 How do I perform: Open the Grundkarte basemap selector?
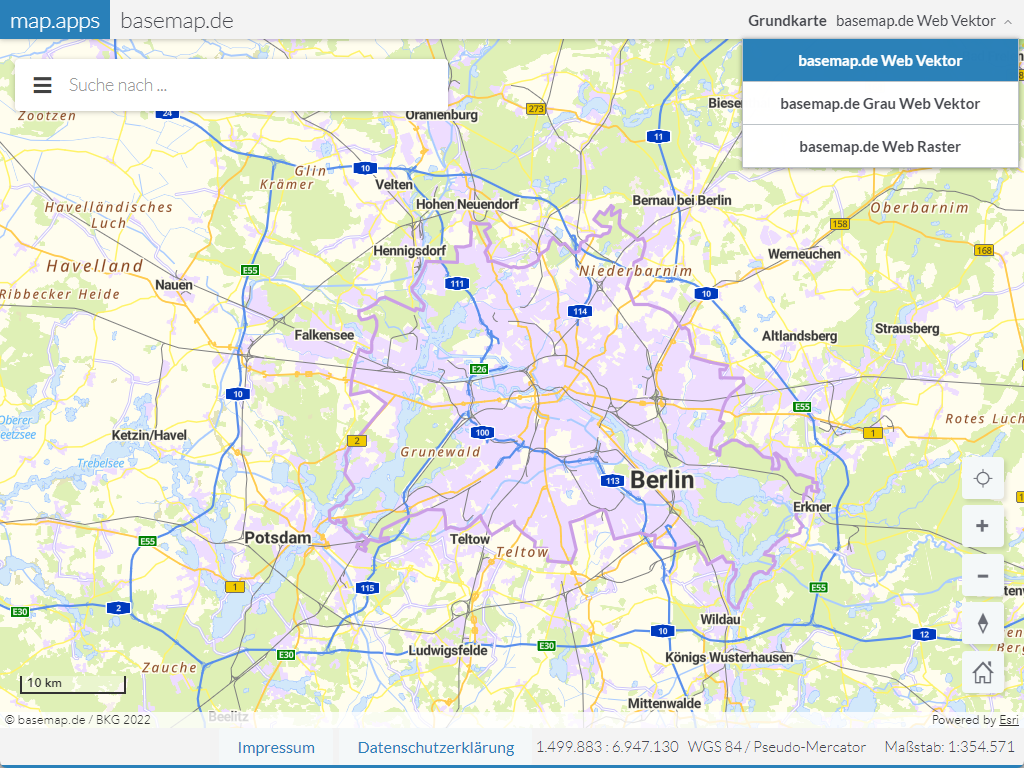(x=880, y=21)
